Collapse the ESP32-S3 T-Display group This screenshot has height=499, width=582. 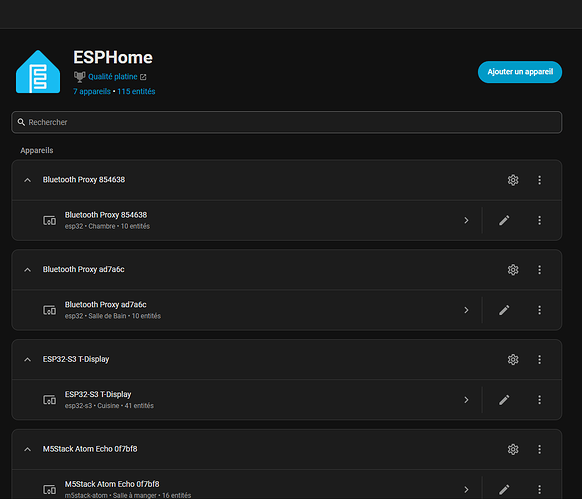point(27,360)
